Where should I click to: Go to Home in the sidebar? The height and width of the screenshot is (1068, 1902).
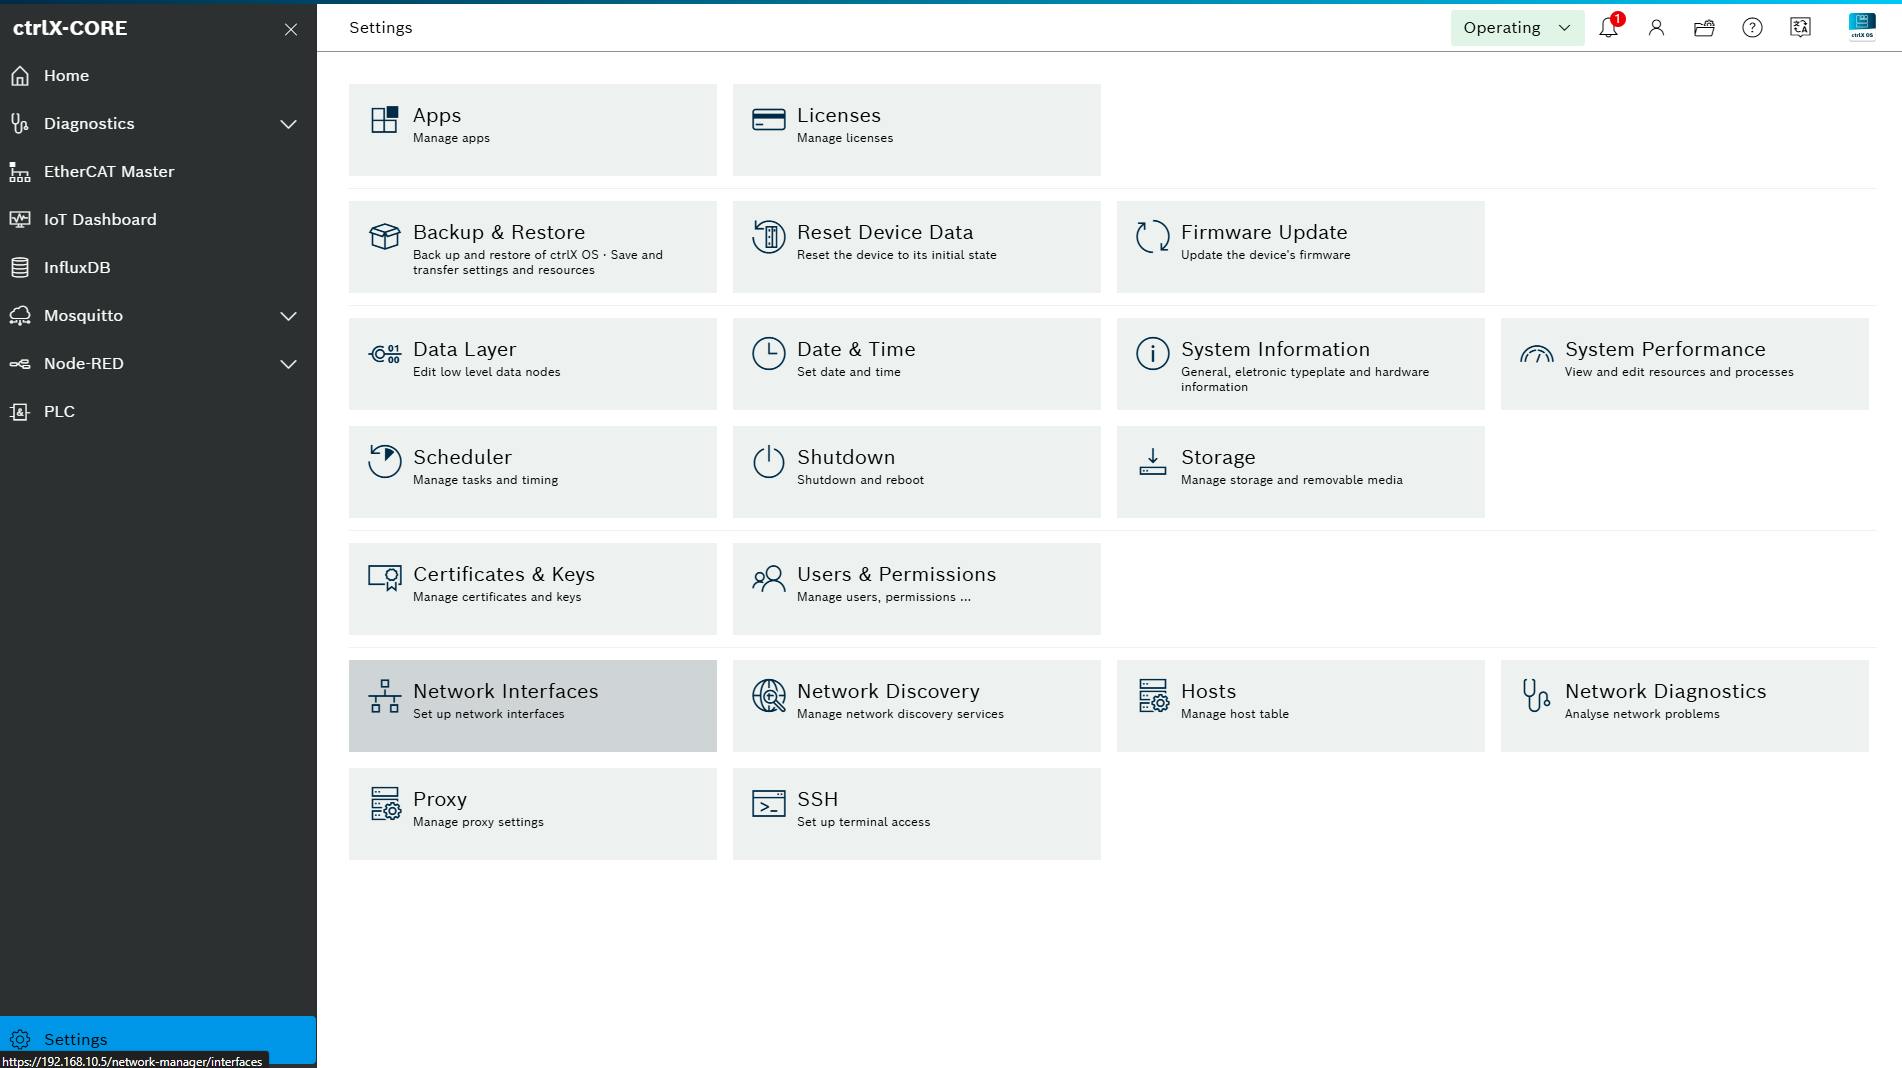[158, 76]
